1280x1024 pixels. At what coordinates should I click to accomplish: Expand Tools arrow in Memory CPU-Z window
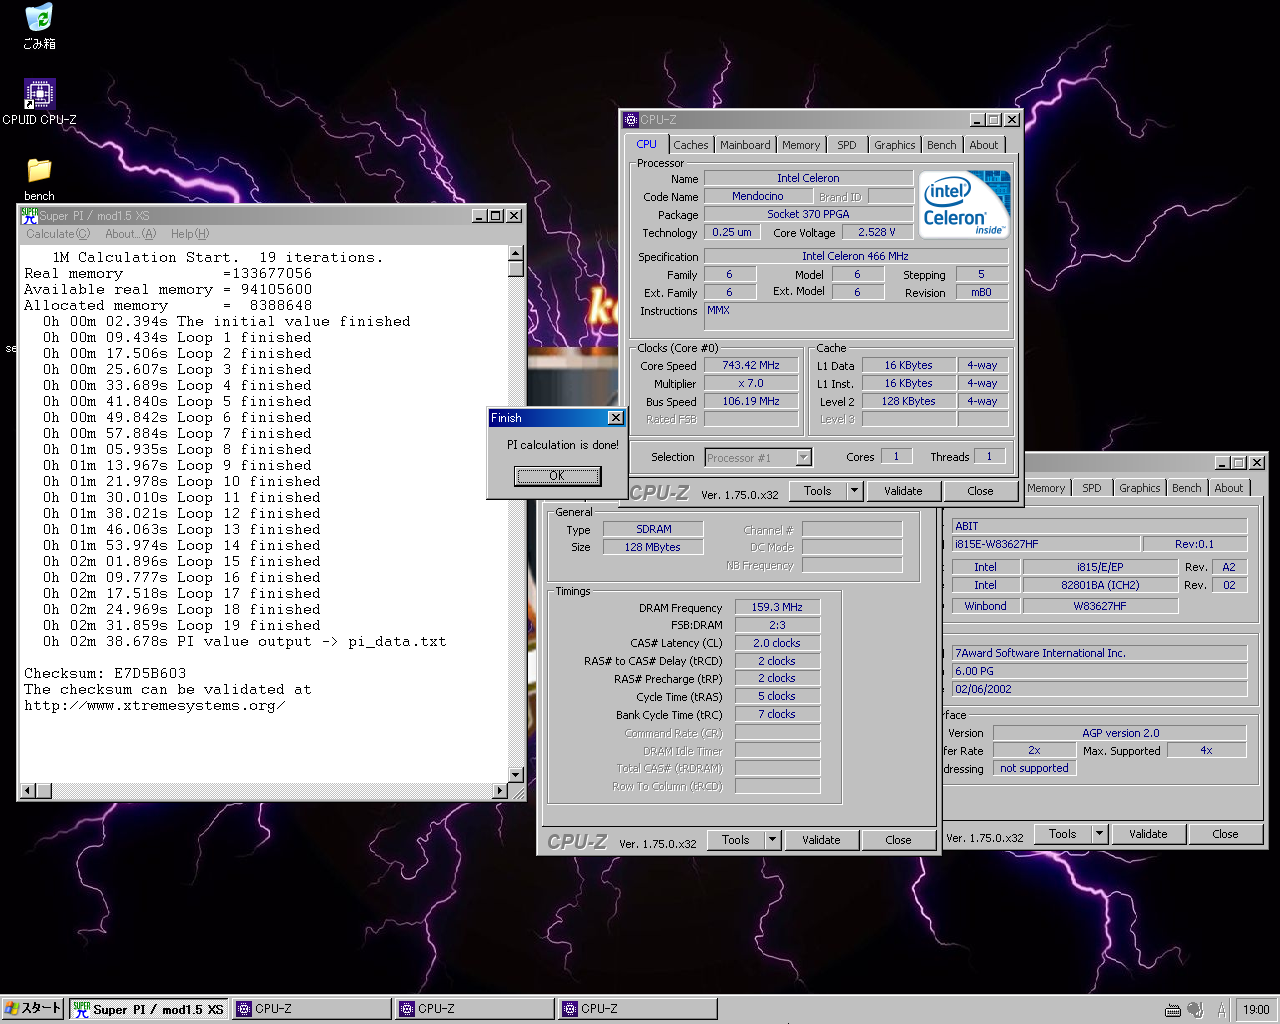click(x=773, y=840)
